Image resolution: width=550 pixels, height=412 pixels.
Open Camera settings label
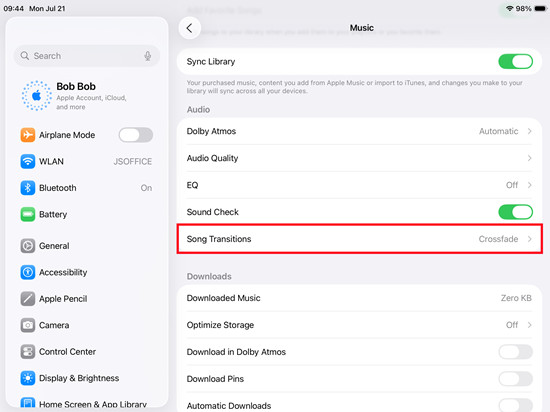pos(54,325)
